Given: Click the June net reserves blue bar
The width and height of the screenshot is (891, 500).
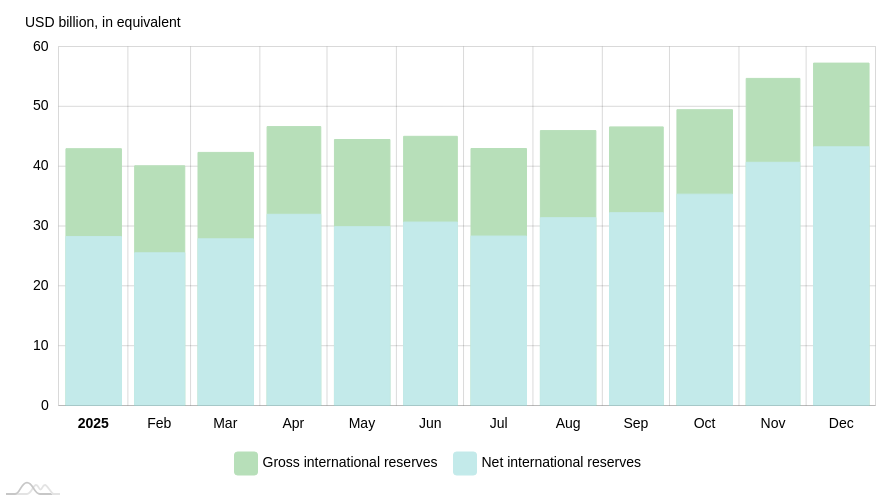Looking at the screenshot, I should pyautogui.click(x=430, y=313).
